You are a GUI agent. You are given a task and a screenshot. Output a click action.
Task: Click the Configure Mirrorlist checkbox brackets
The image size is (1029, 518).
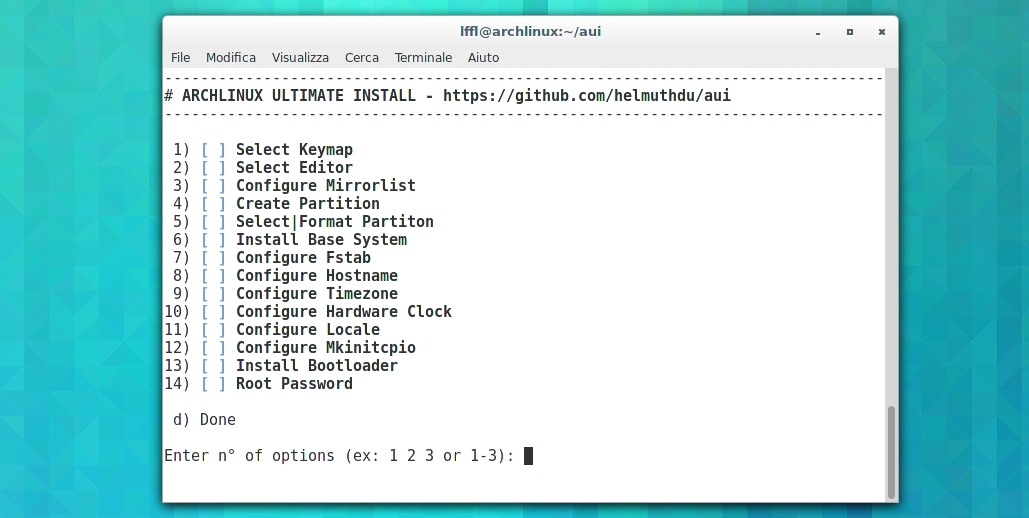pos(213,186)
